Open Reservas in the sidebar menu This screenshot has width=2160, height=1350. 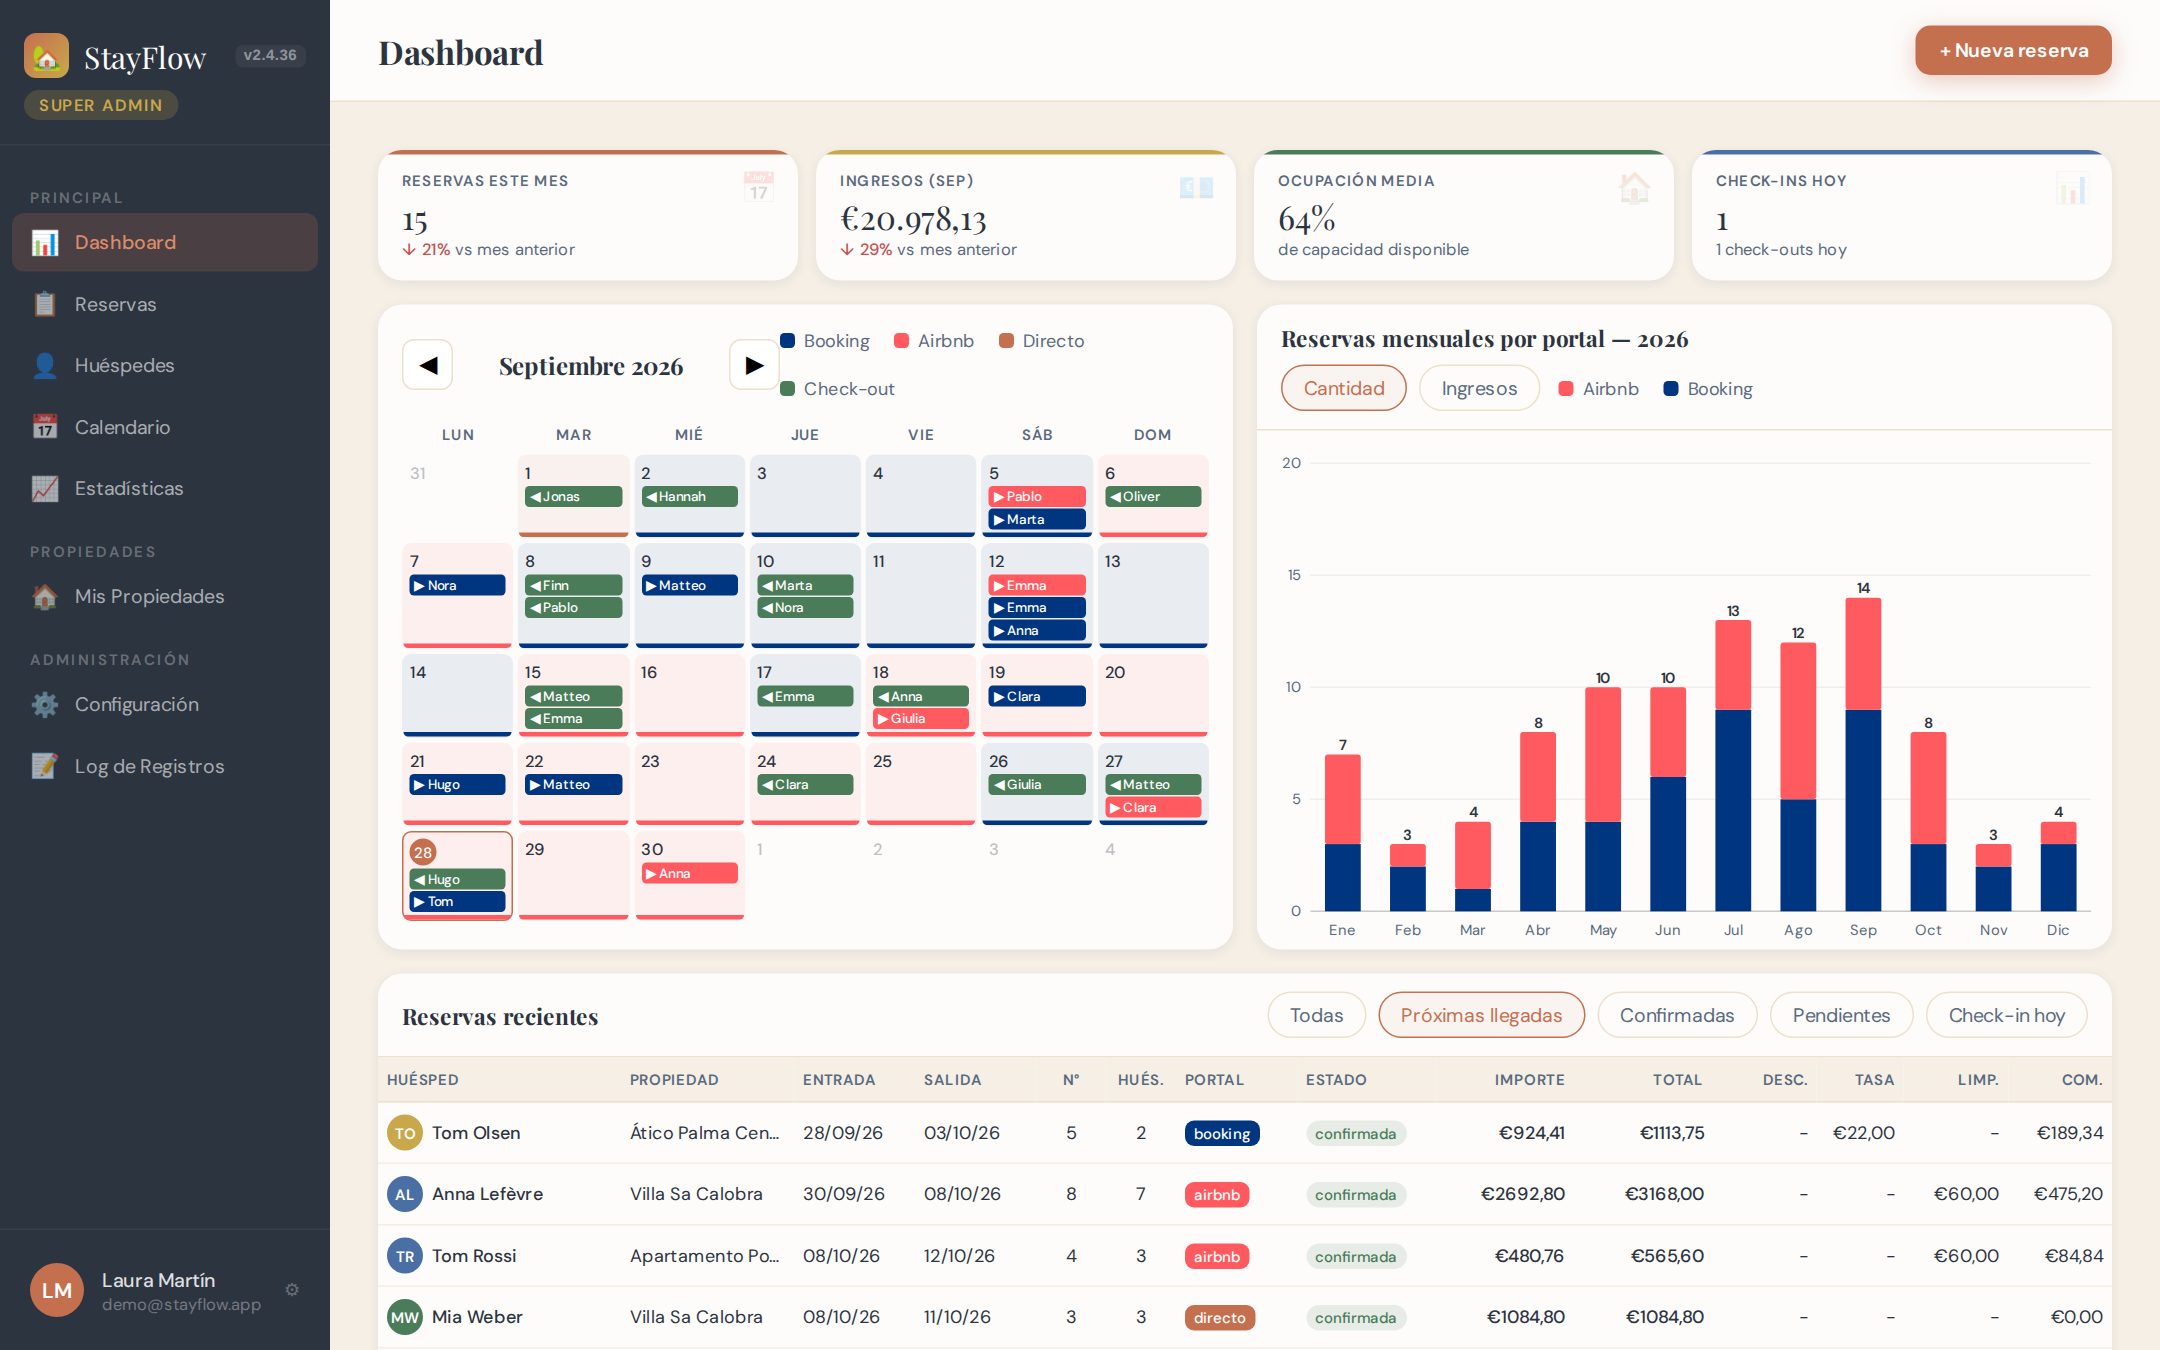coord(165,304)
